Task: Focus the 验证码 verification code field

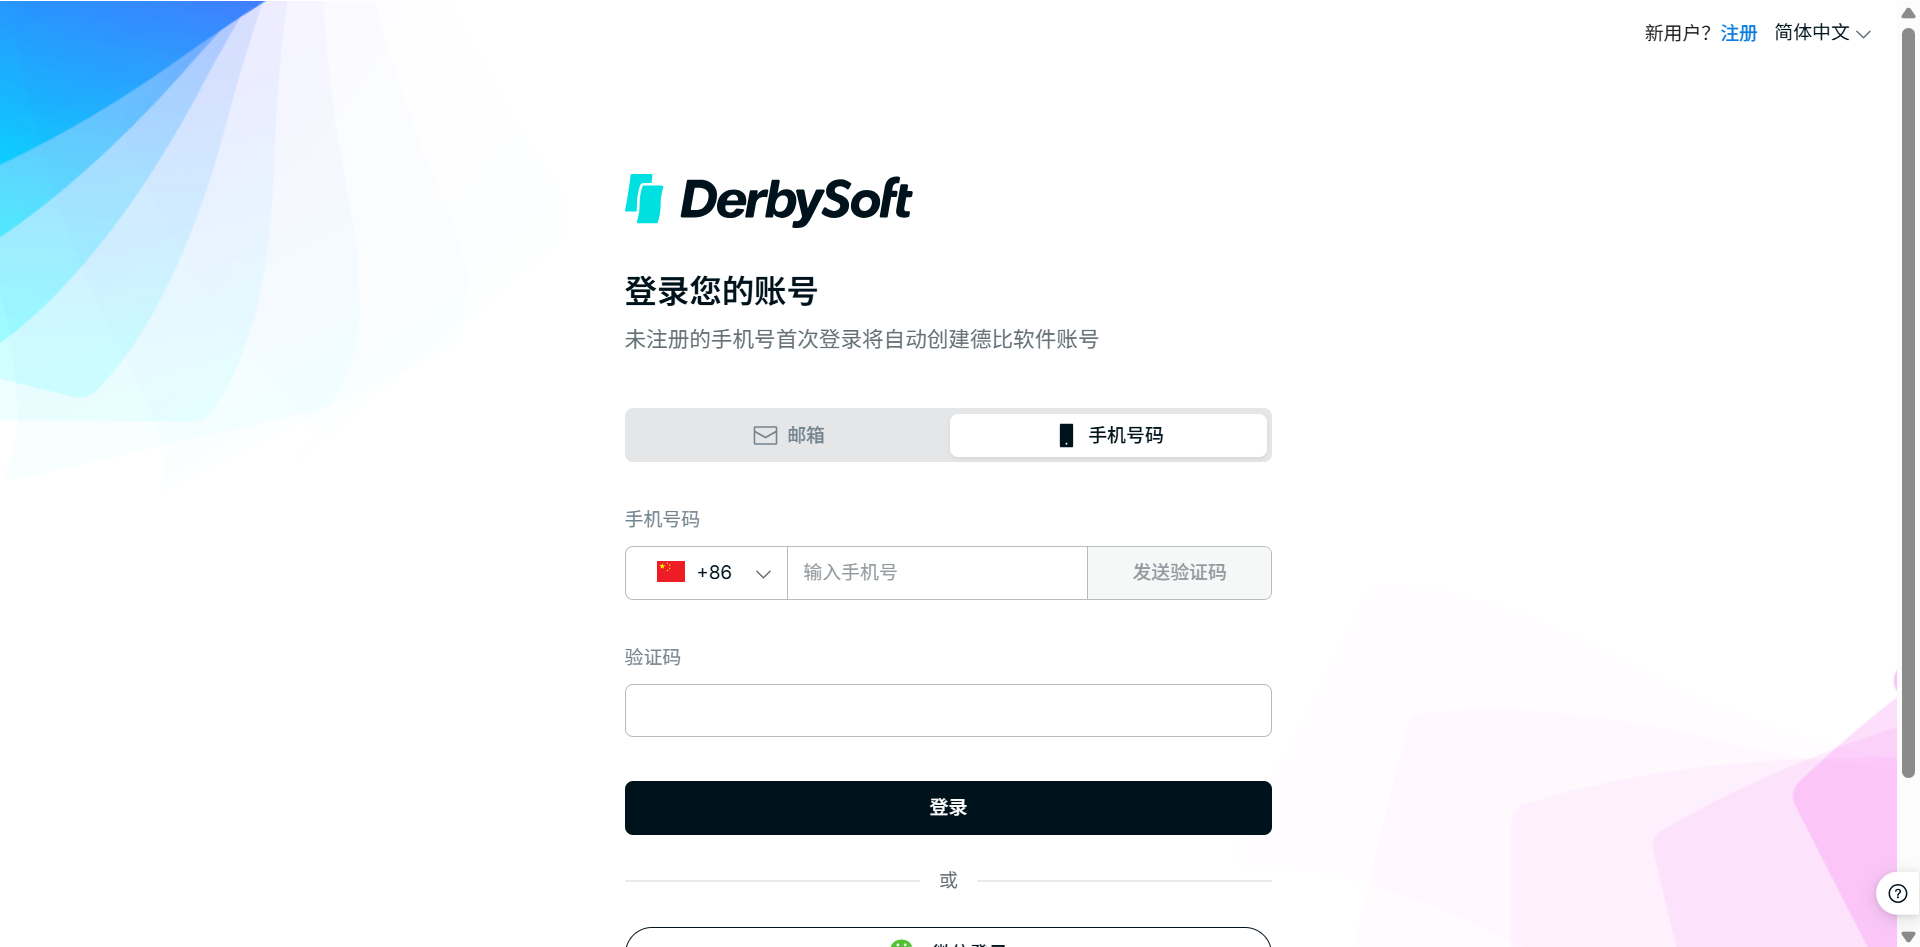Action: (x=948, y=710)
